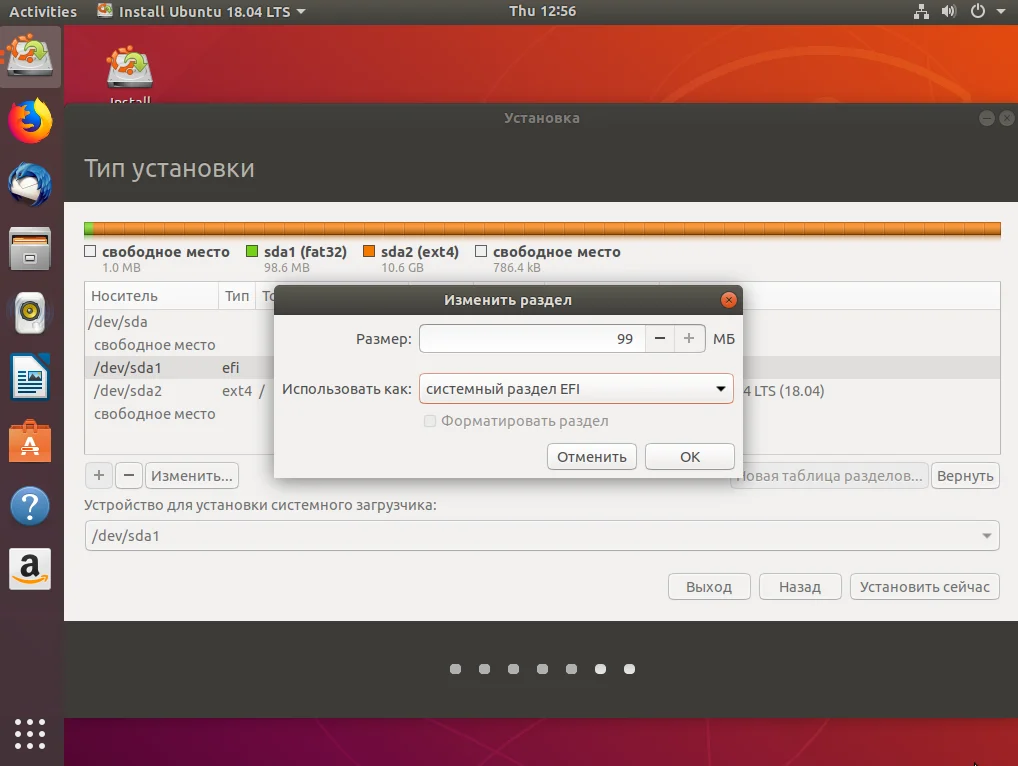Launch Firefox from the dock
1018x766 pixels.
[x=30, y=121]
